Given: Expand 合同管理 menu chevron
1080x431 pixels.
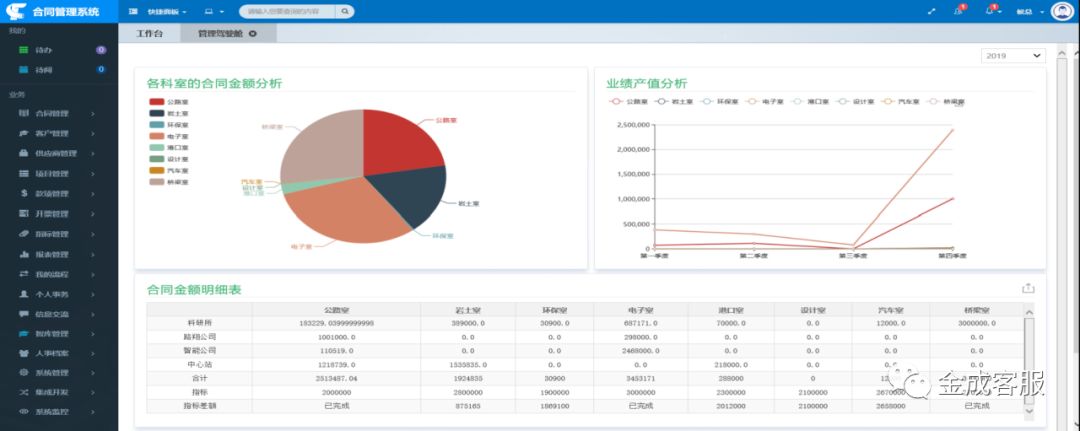Looking at the screenshot, I should (x=92, y=113).
